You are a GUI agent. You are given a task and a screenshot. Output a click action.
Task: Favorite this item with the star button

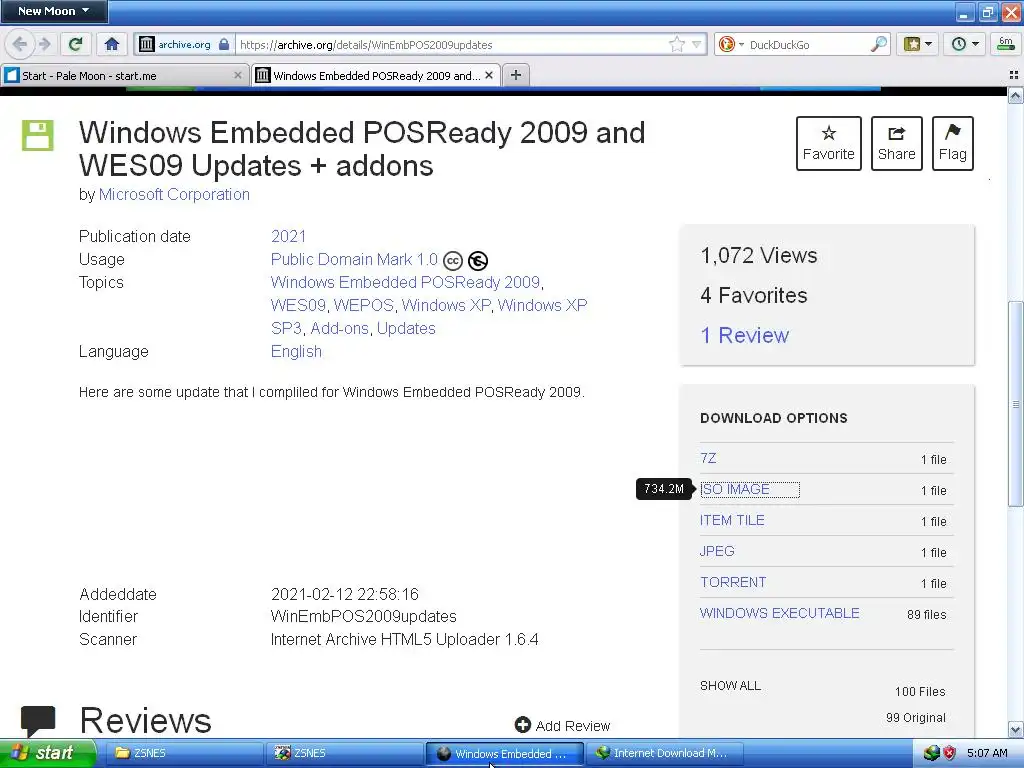(x=829, y=143)
